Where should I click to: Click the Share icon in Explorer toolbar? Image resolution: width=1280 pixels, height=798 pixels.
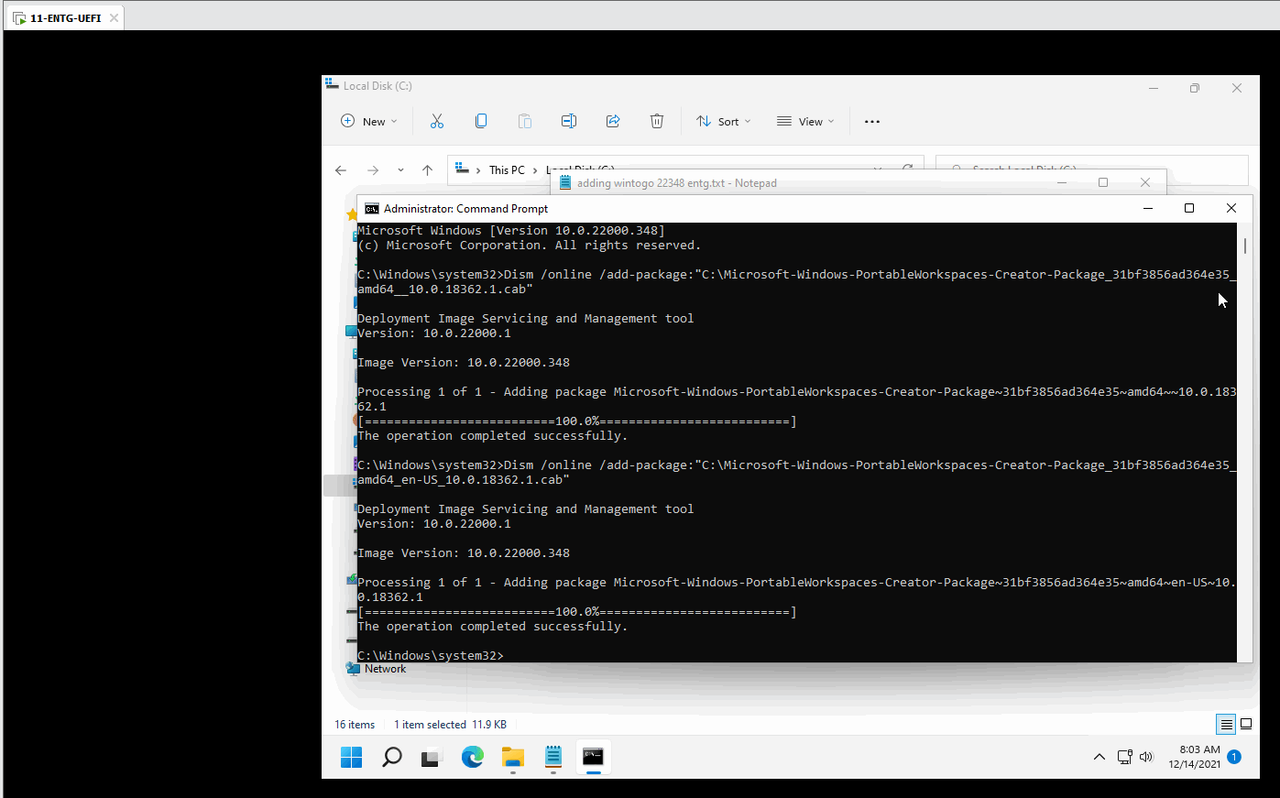click(x=613, y=121)
